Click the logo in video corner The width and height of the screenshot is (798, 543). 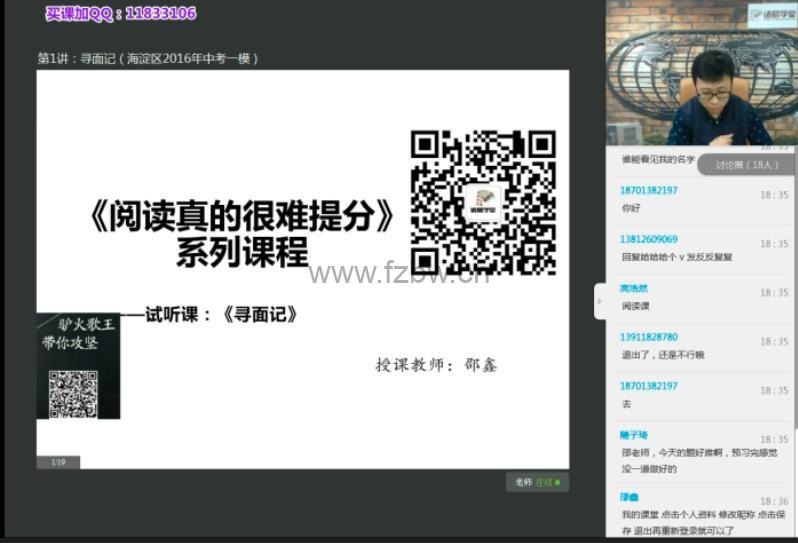click(773, 15)
